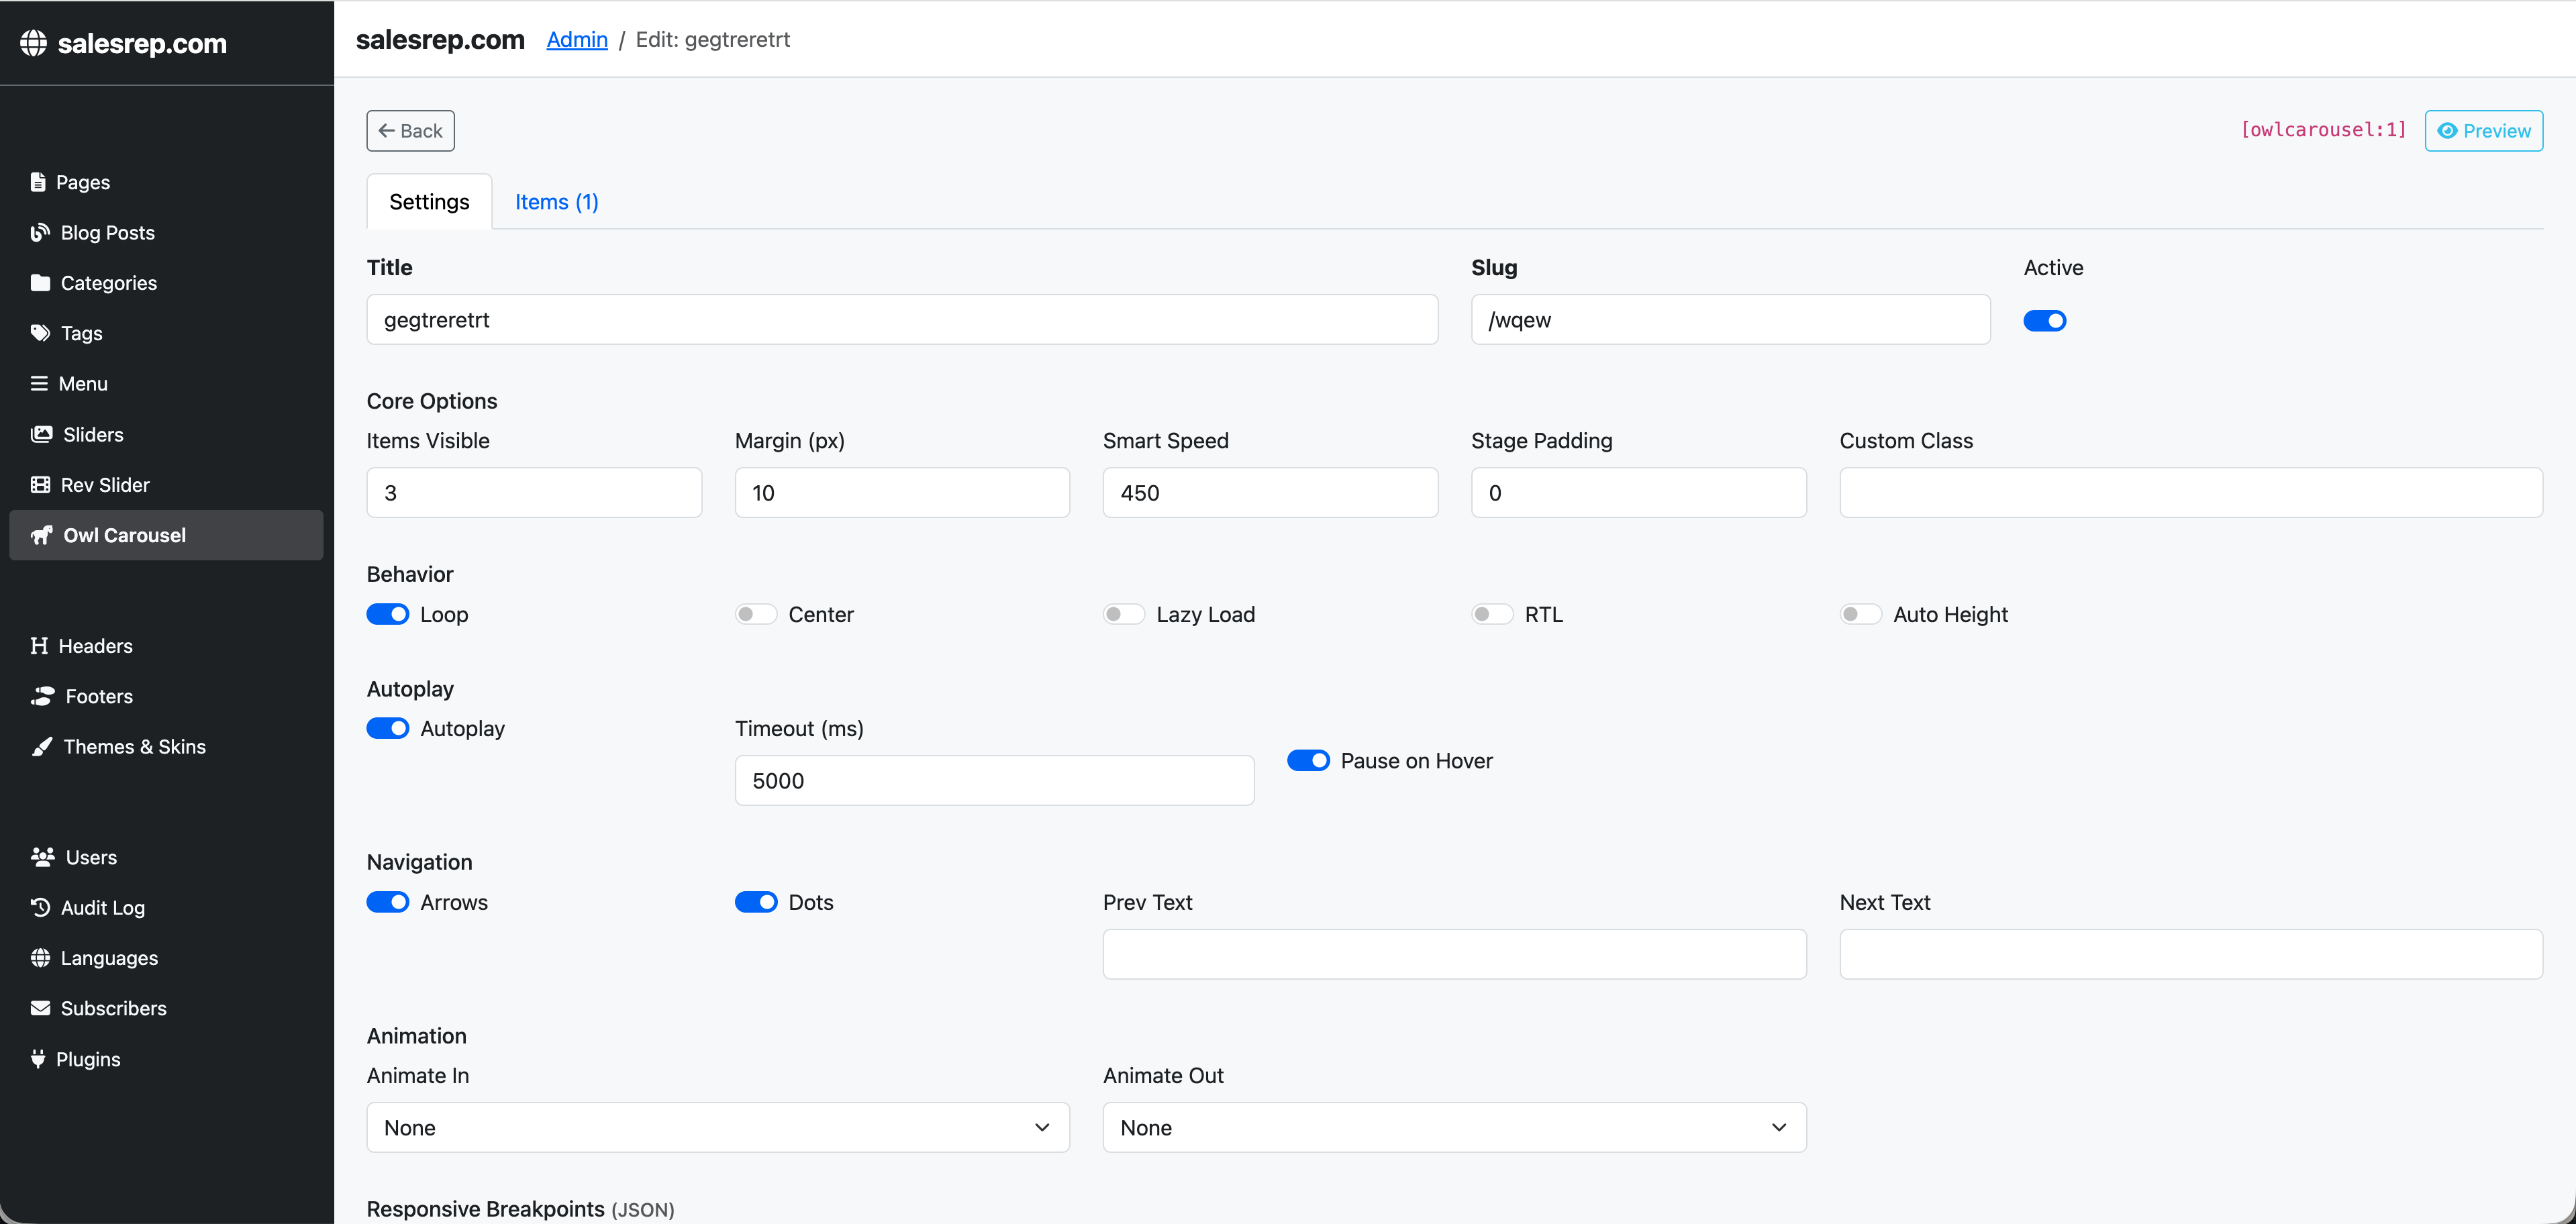Image resolution: width=2576 pixels, height=1224 pixels.
Task: Expand the Animate In None selector
Action: click(x=717, y=1127)
